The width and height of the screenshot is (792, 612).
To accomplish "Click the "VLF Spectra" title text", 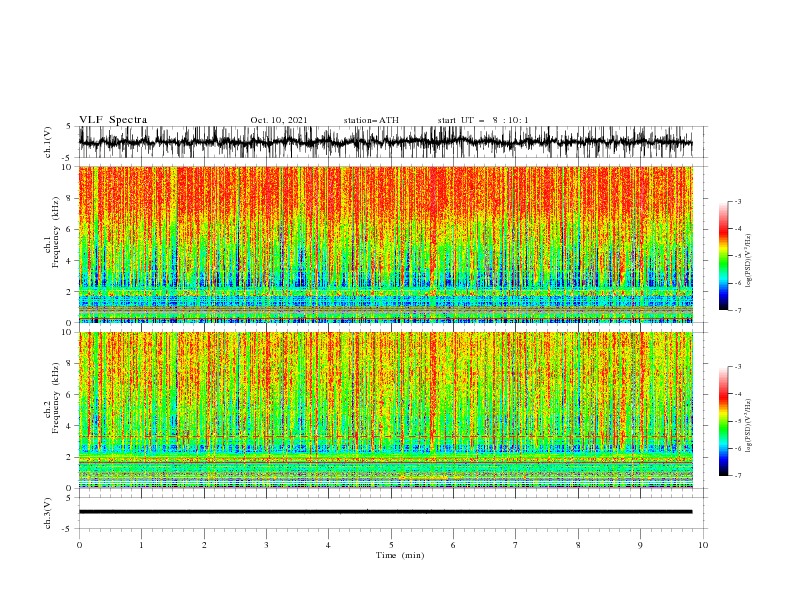I will pos(113,120).
